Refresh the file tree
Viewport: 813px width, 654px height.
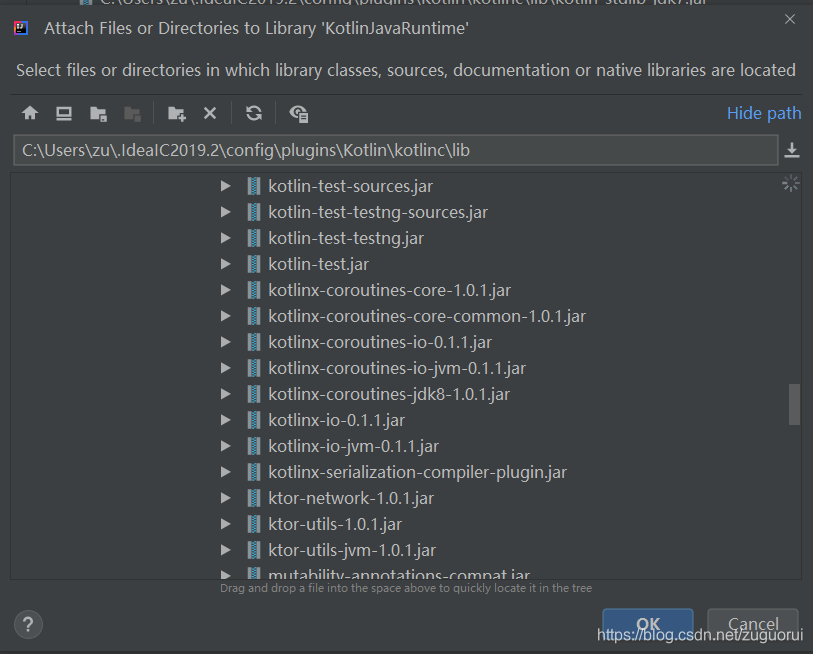(x=254, y=113)
